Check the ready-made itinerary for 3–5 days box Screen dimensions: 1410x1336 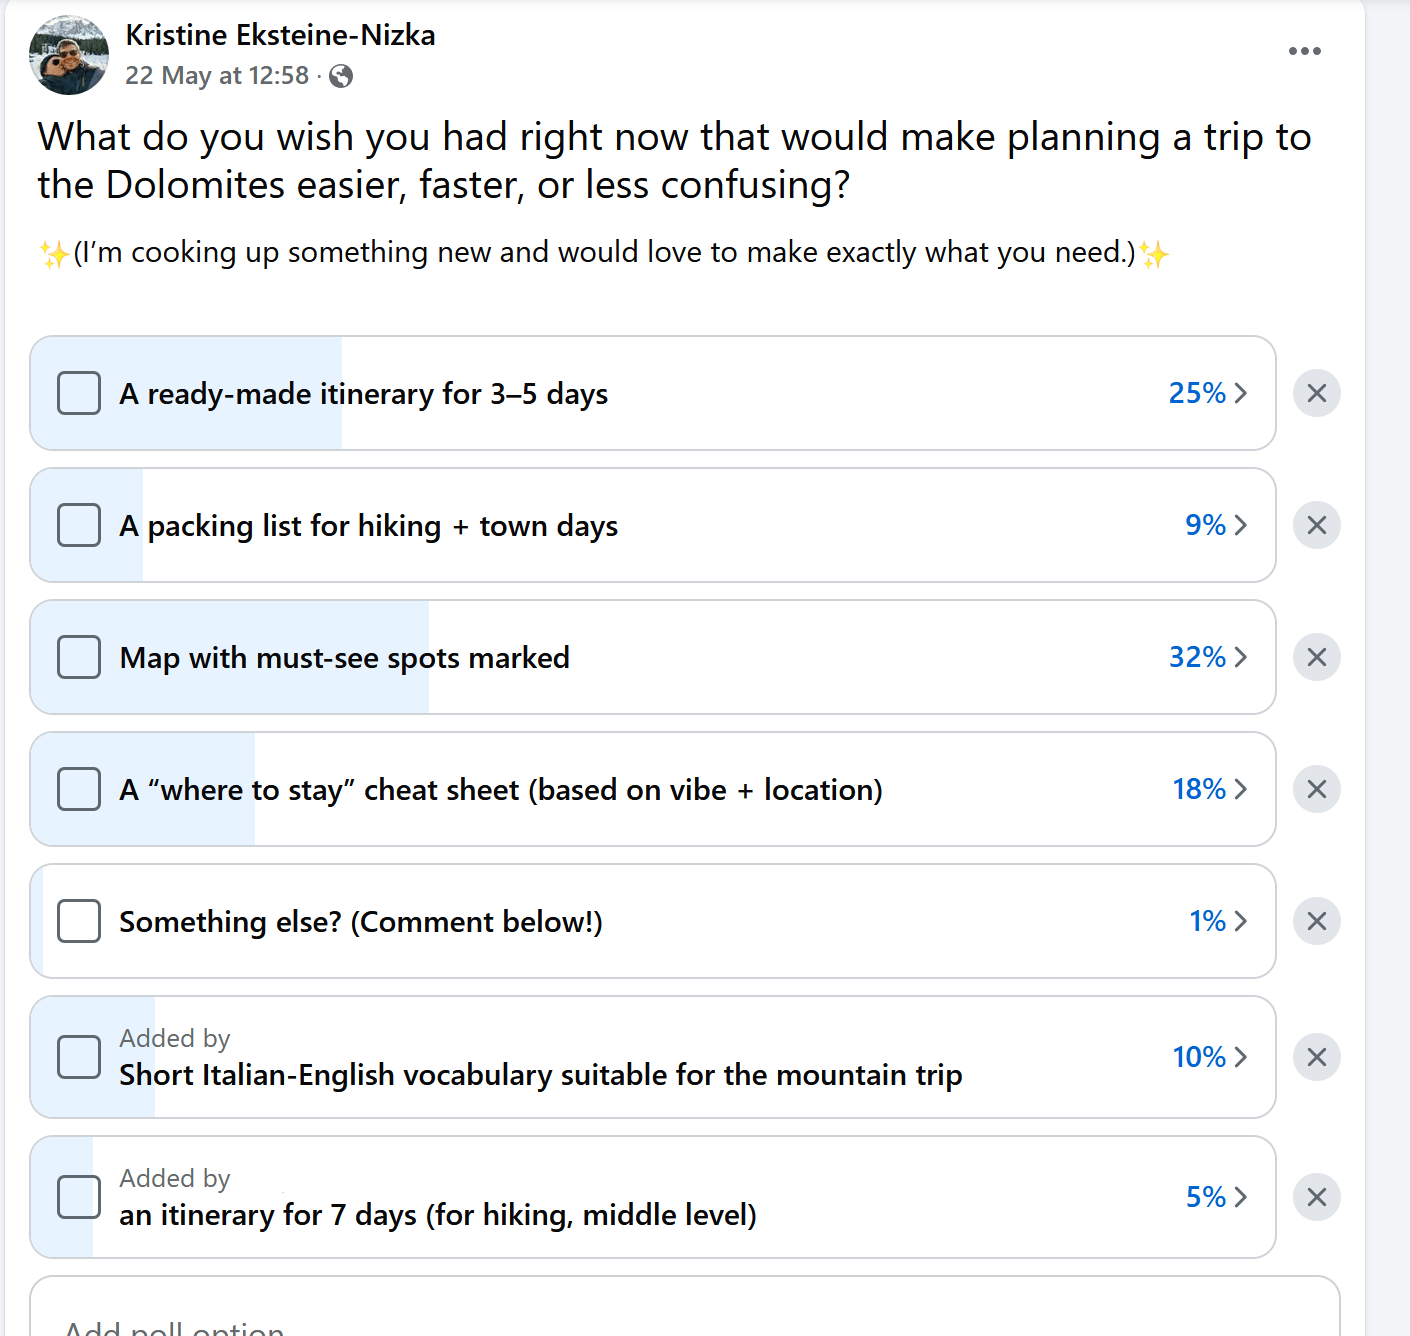79,393
